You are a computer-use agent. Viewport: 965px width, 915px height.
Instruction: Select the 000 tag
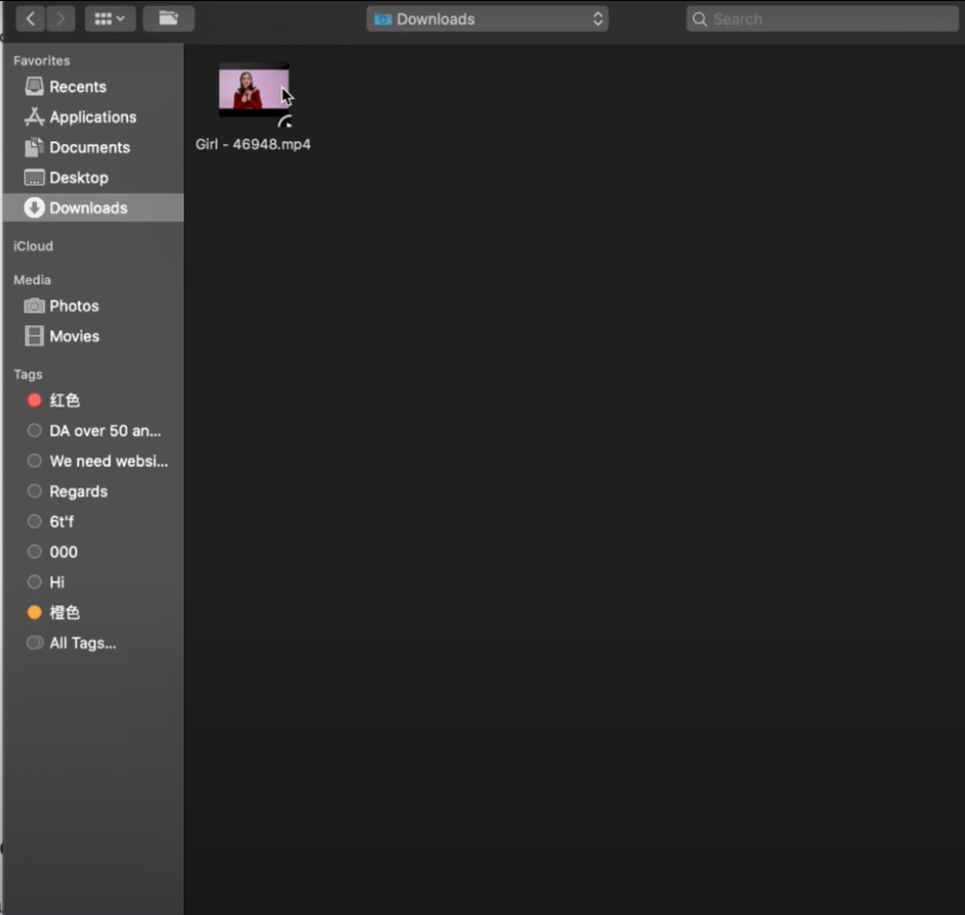pos(93,552)
